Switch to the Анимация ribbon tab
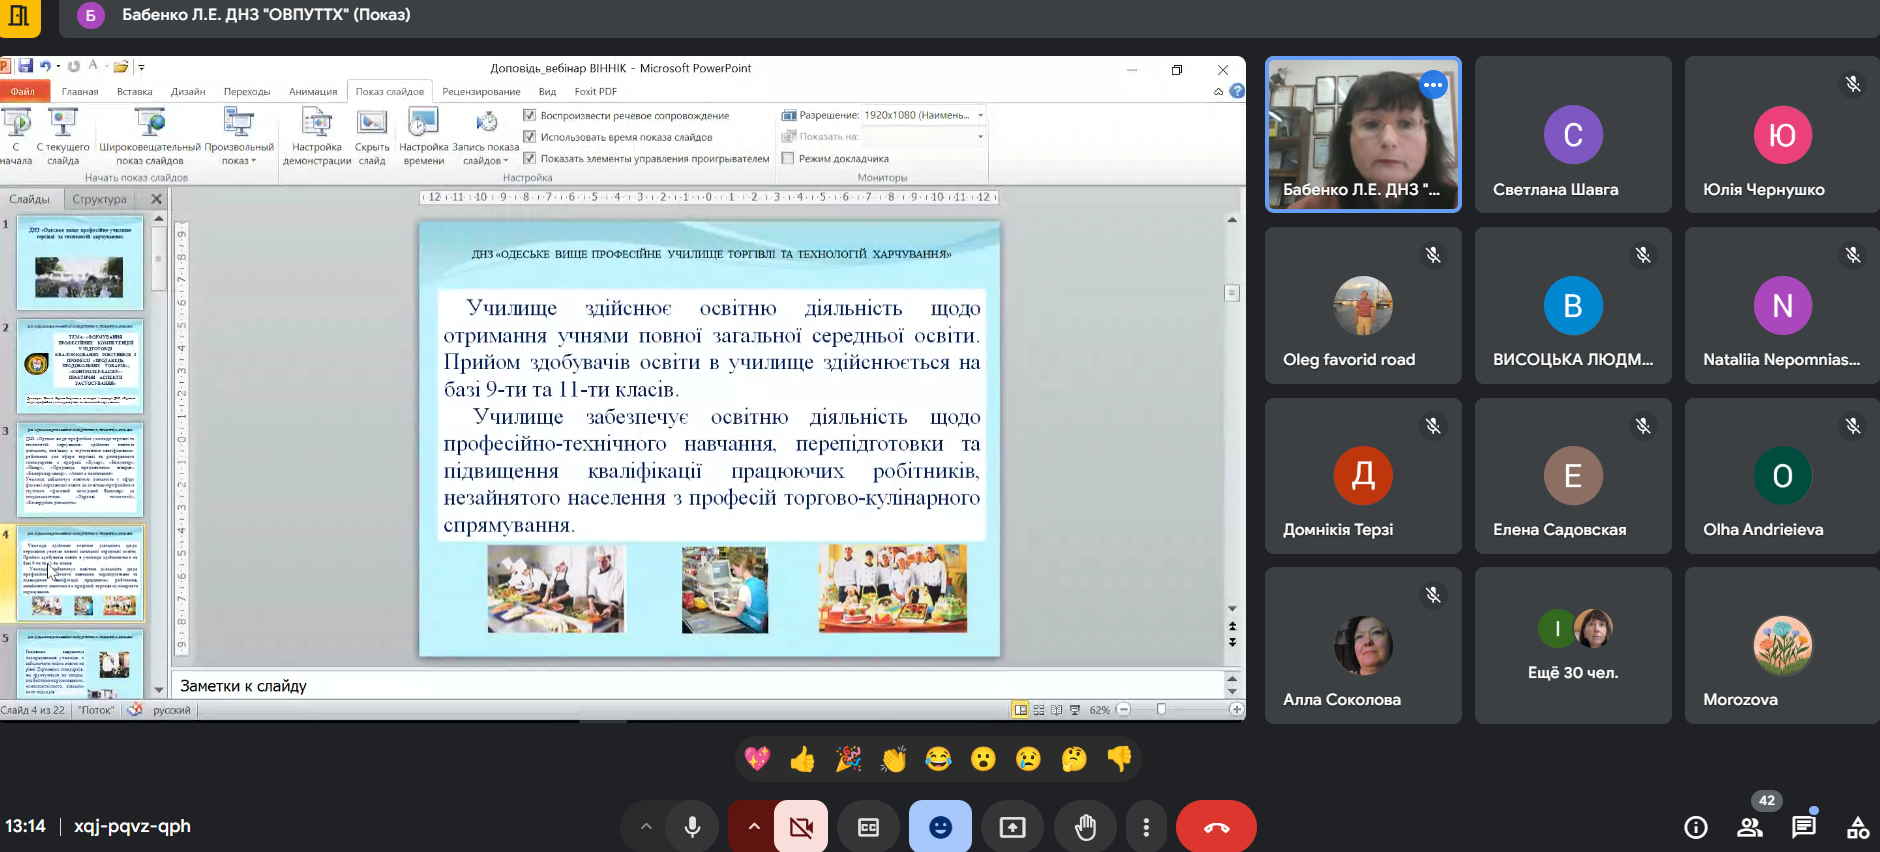The width and height of the screenshot is (1880, 852). pos(313,91)
